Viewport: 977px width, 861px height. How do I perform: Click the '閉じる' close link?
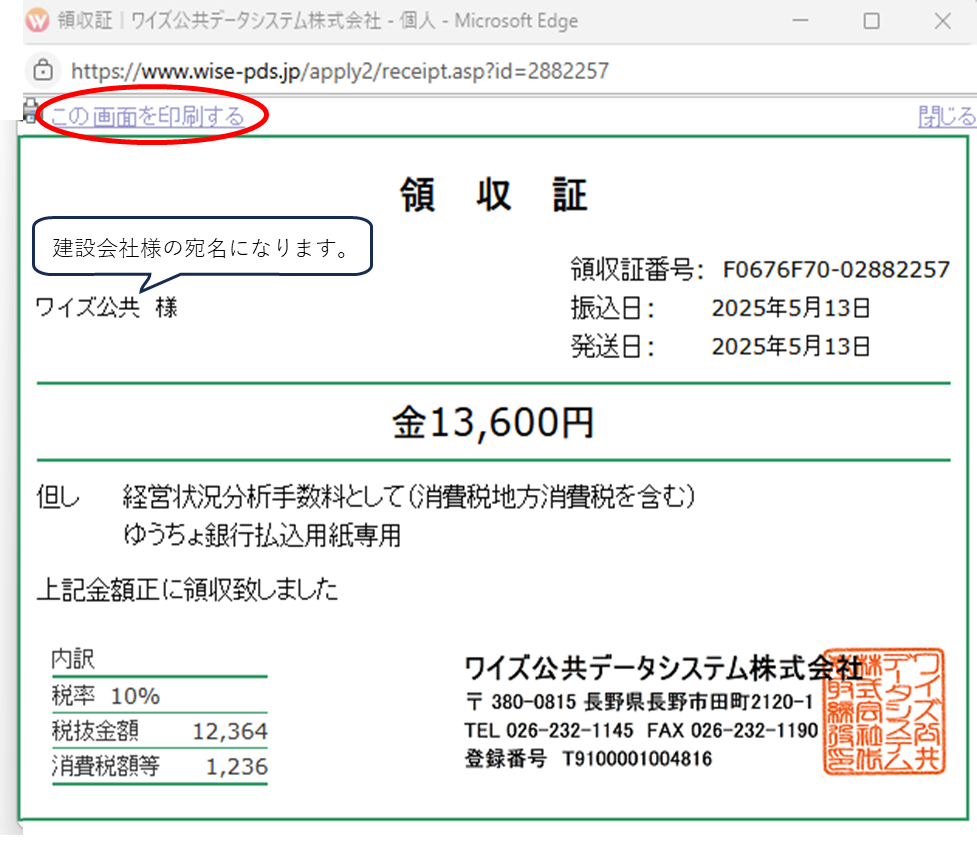[946, 117]
